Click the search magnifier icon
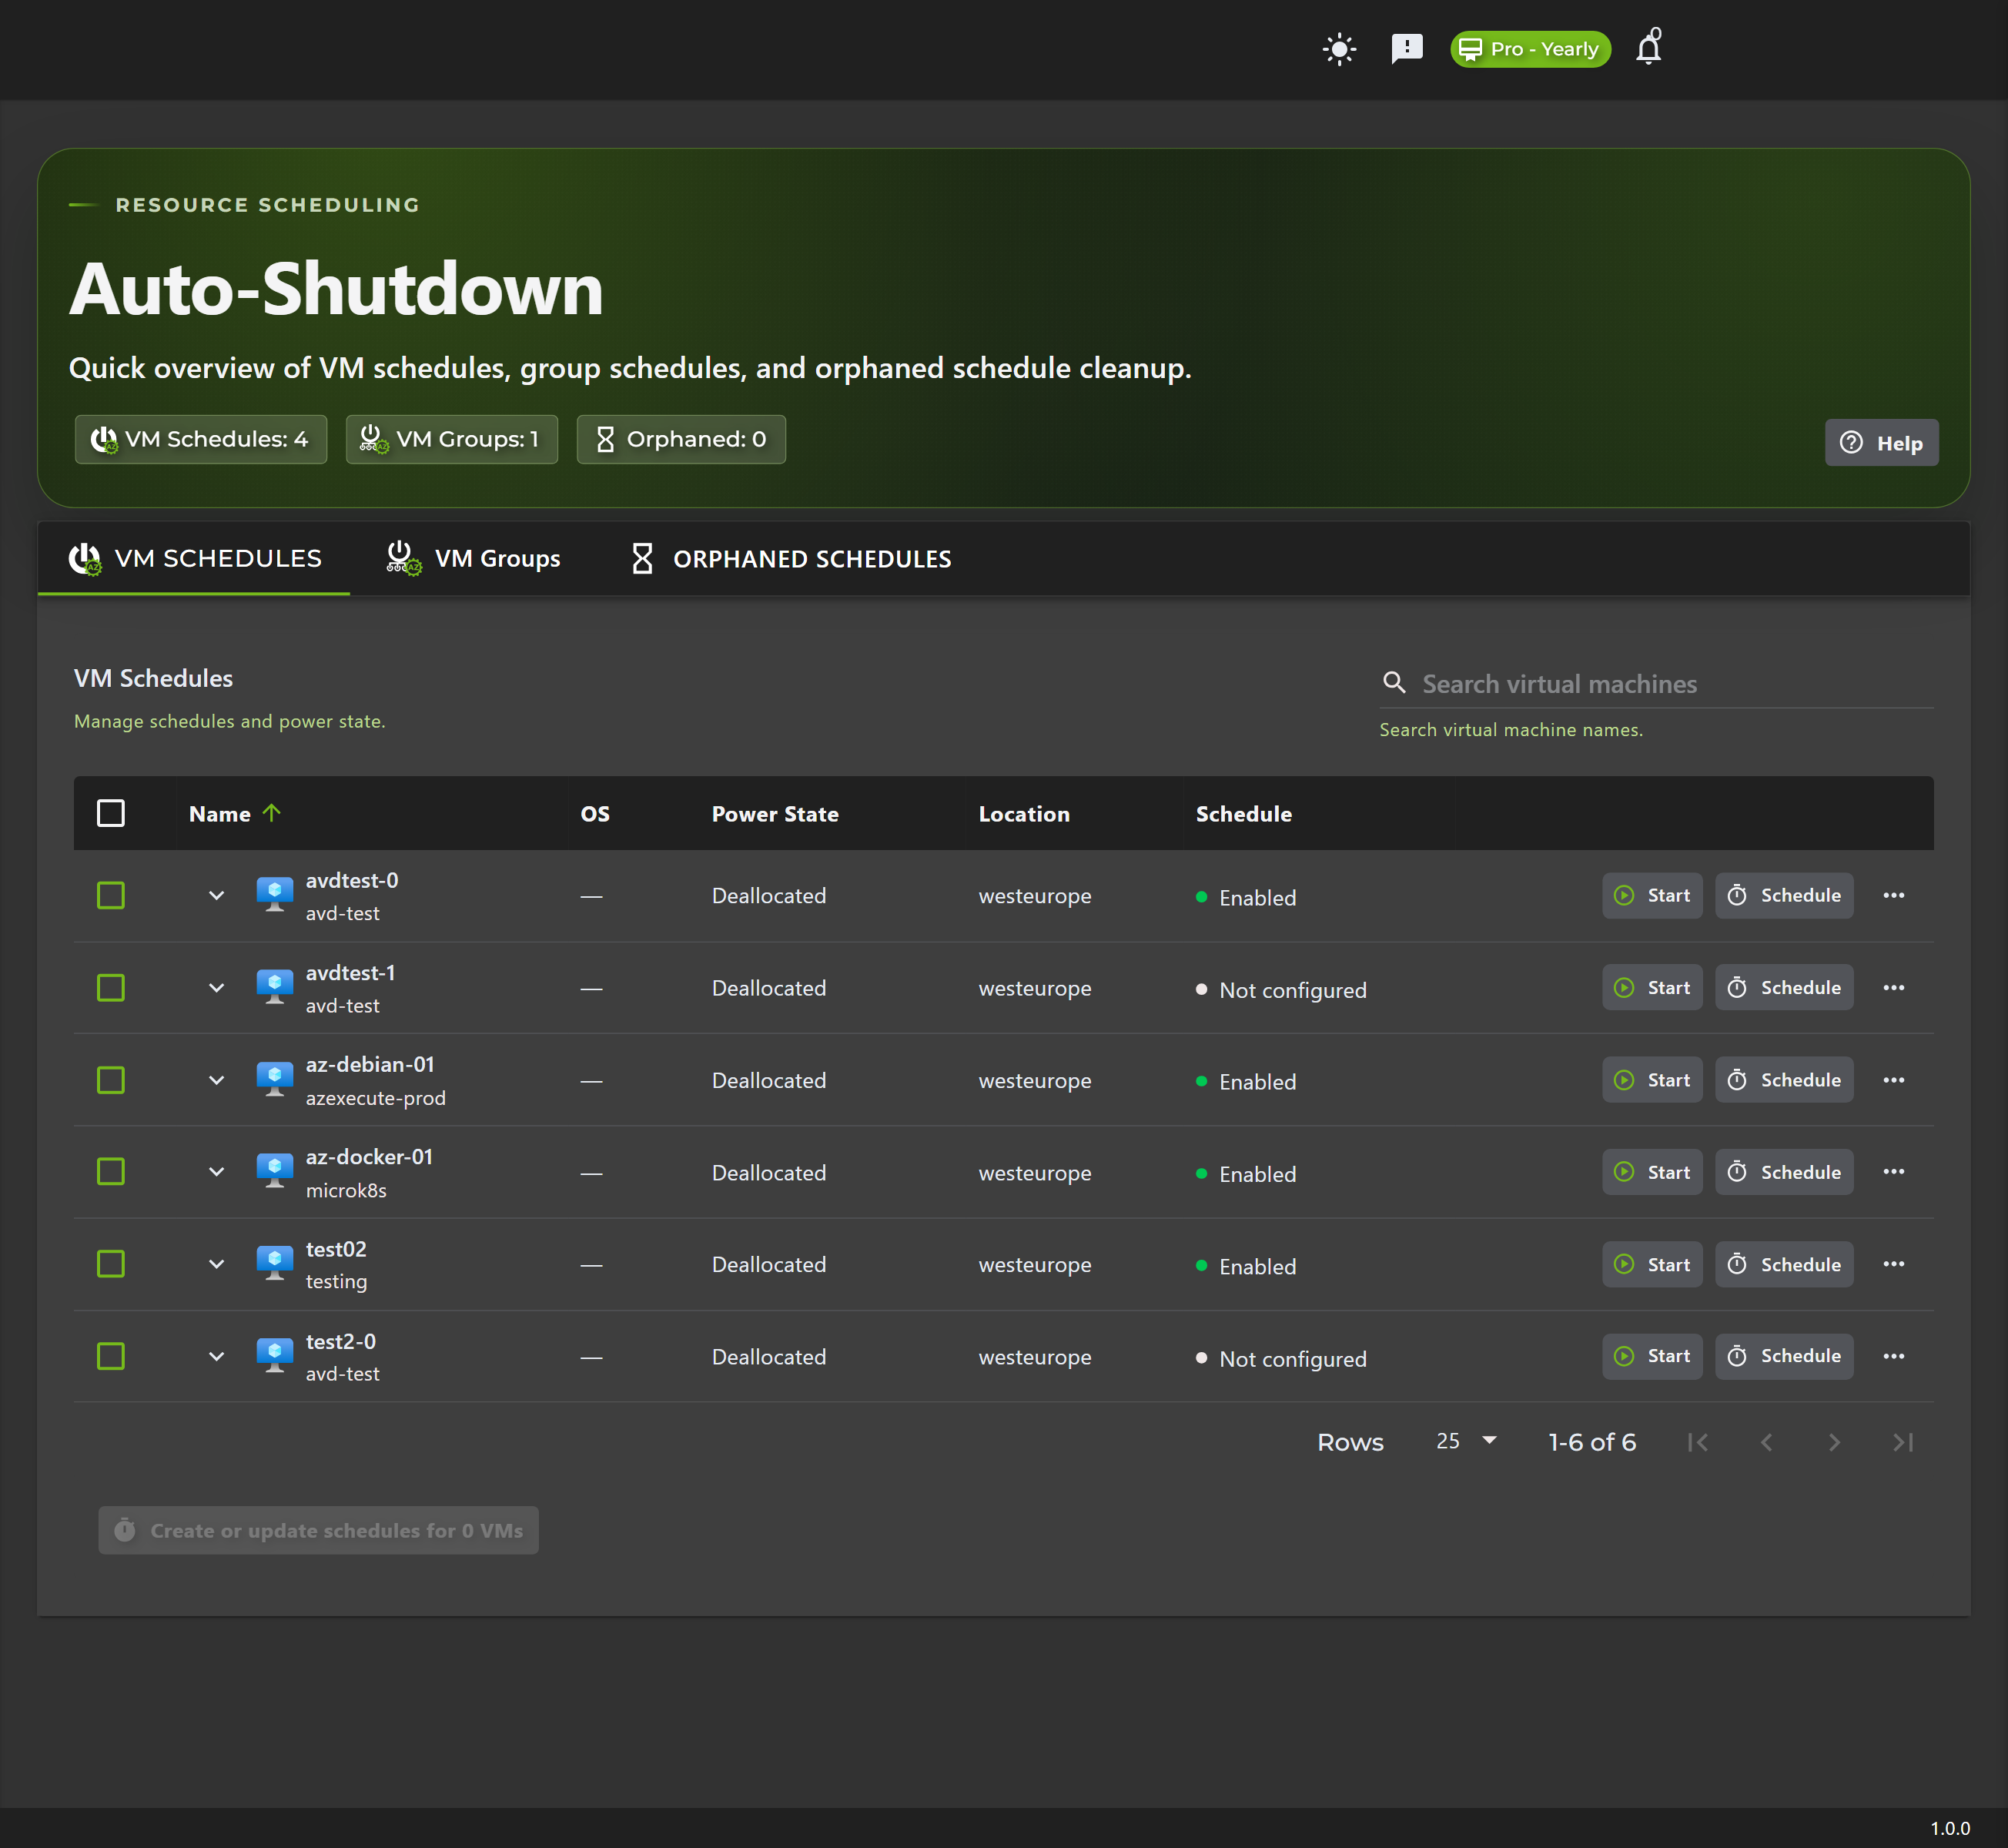 click(1394, 683)
